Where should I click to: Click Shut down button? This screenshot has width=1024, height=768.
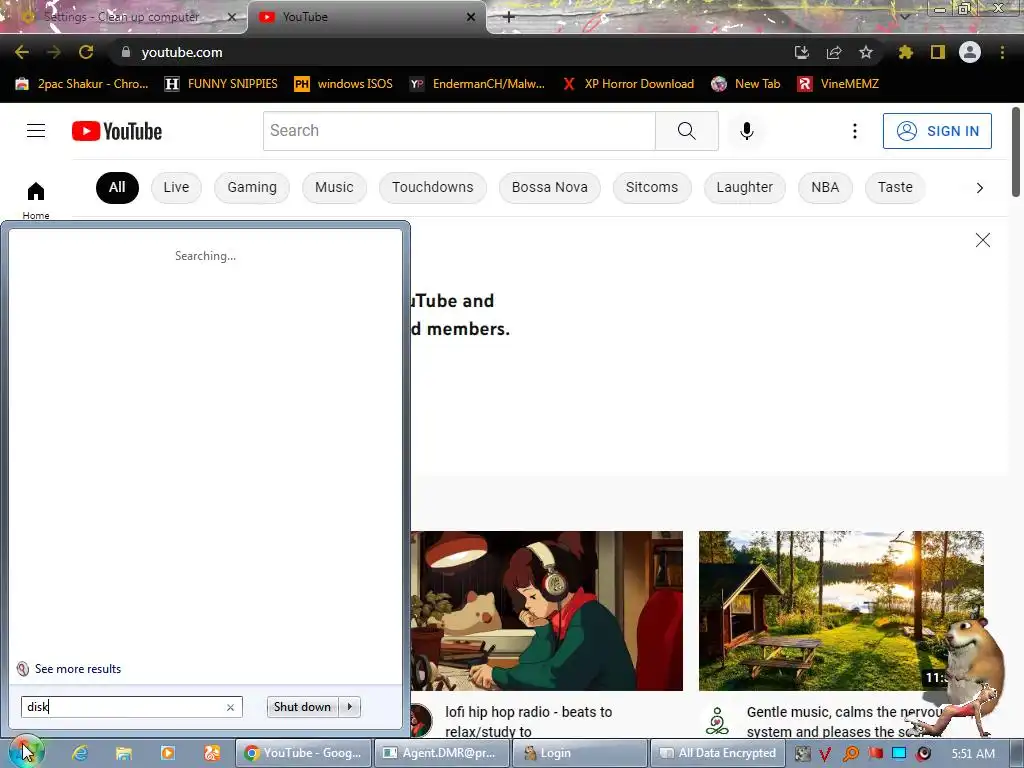pos(302,707)
